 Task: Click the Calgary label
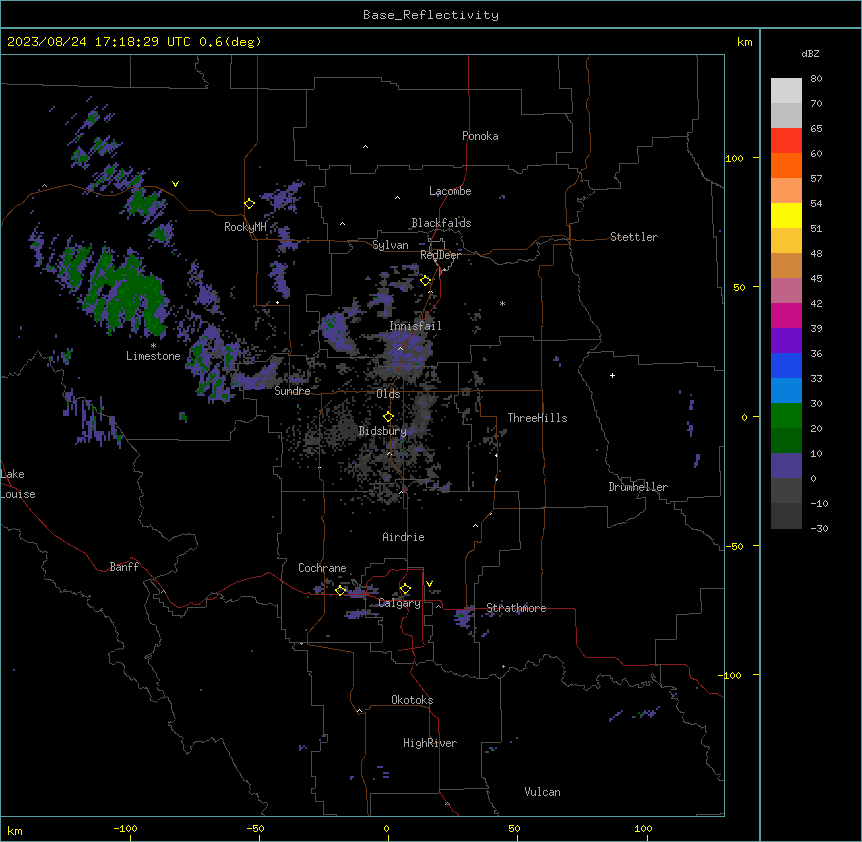pos(400,603)
